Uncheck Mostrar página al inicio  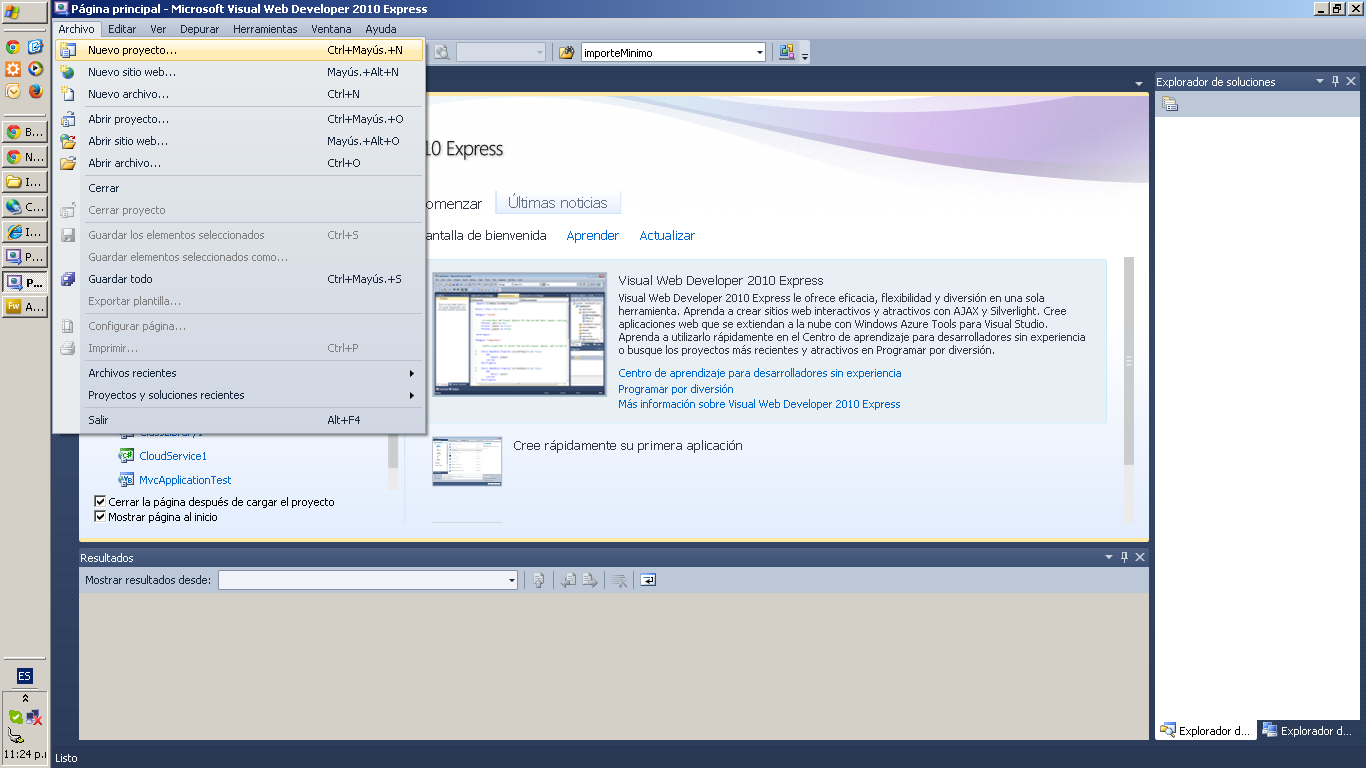point(100,517)
